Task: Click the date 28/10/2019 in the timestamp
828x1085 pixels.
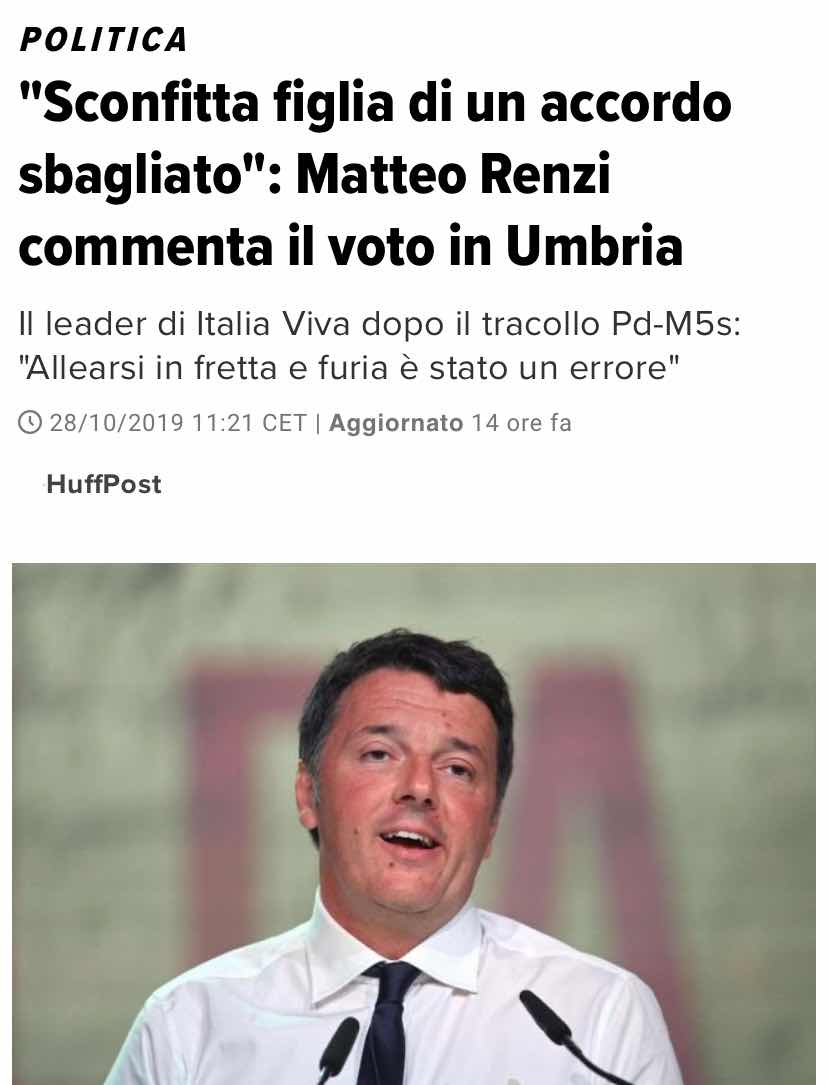Action: coord(116,423)
